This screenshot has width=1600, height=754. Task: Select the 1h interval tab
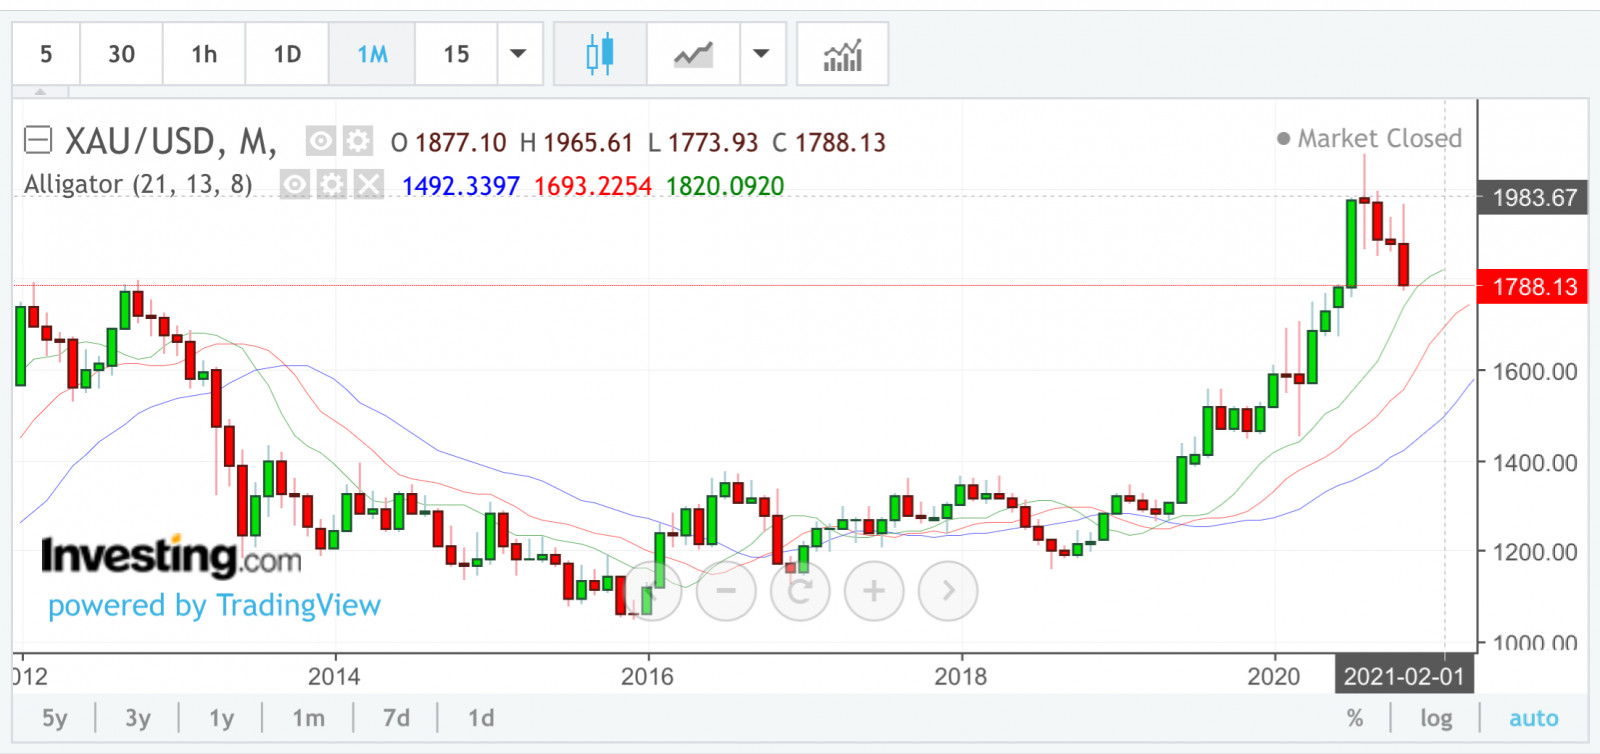coord(204,54)
